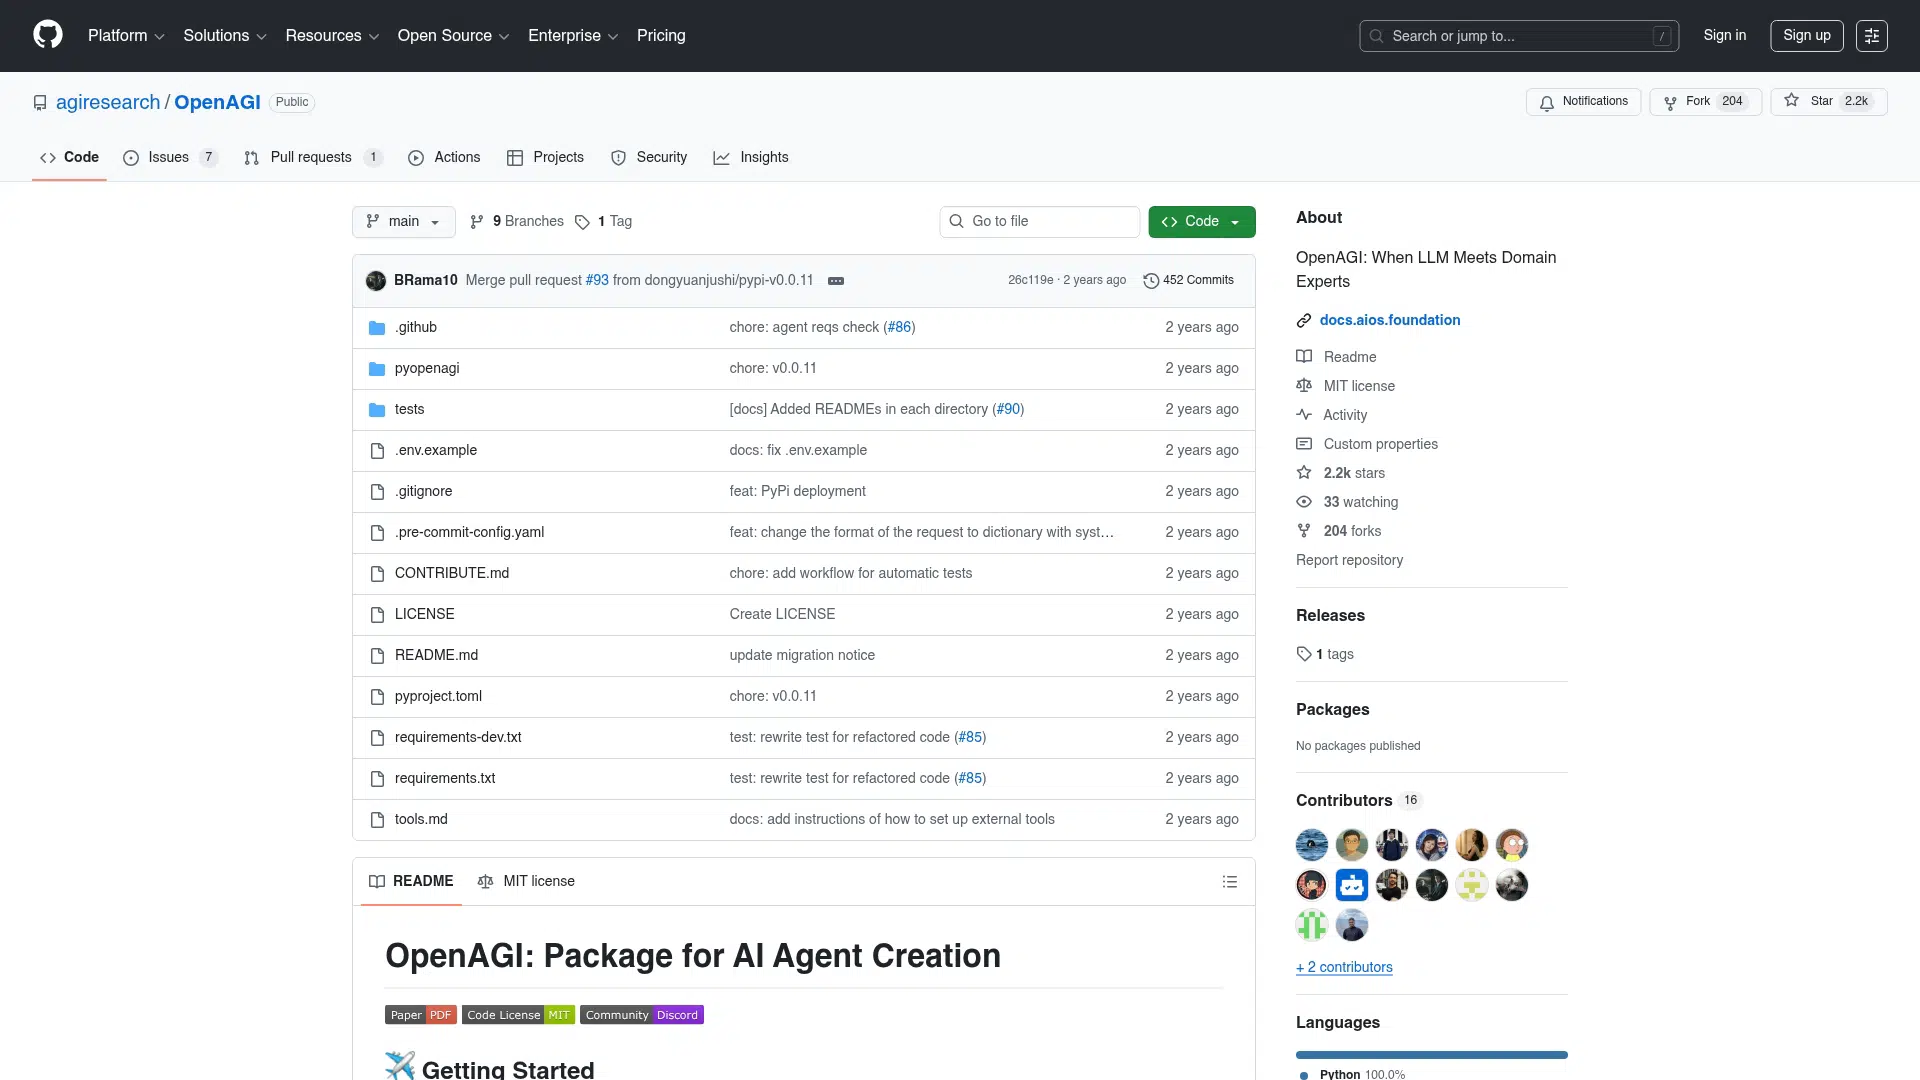This screenshot has height=1080, width=1920.
Task: Open the Pull requests tab
Action: 311,158
